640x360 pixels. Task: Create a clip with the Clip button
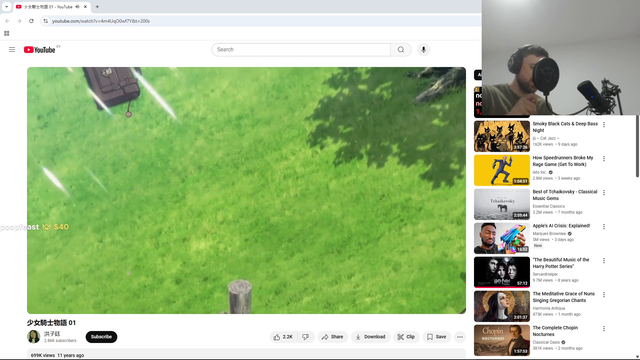[x=406, y=337]
